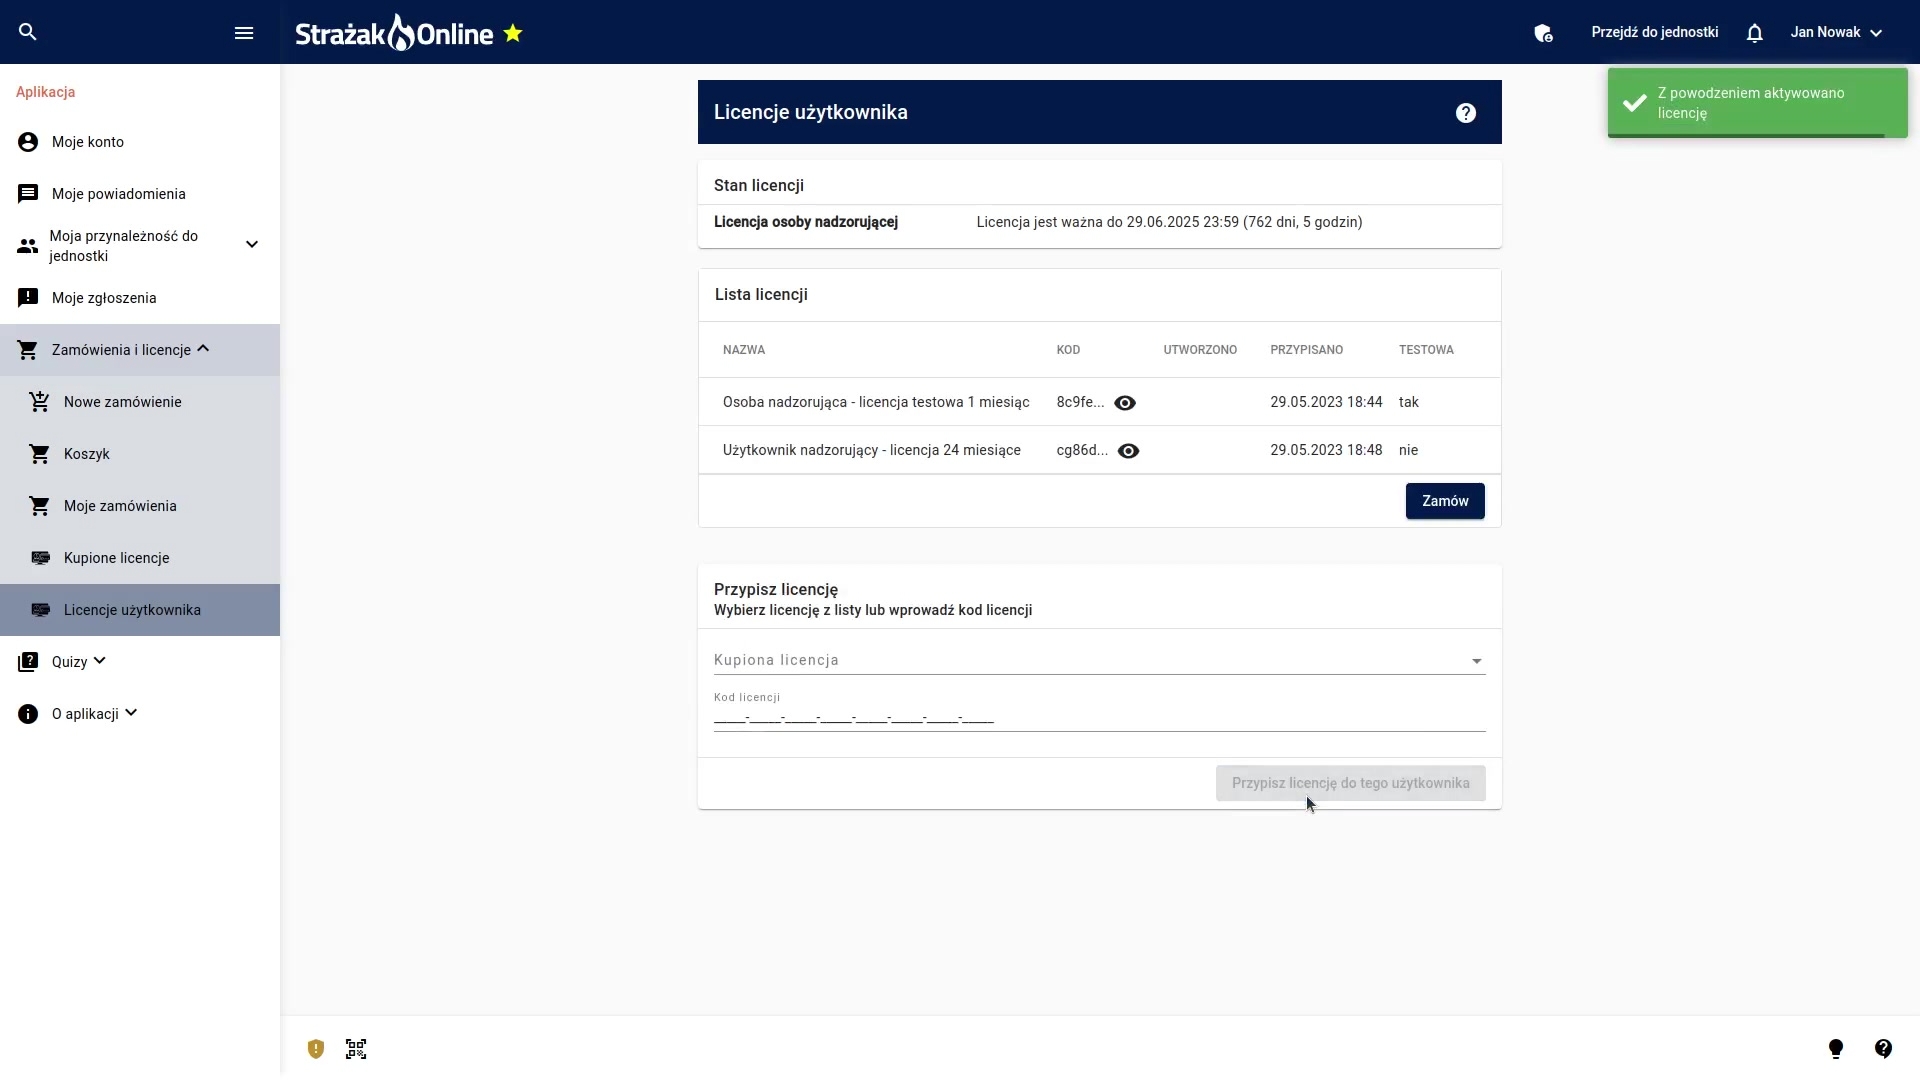This screenshot has height=1080, width=1920.
Task: Click the Kupione licencje icon
Action: pos(40,558)
